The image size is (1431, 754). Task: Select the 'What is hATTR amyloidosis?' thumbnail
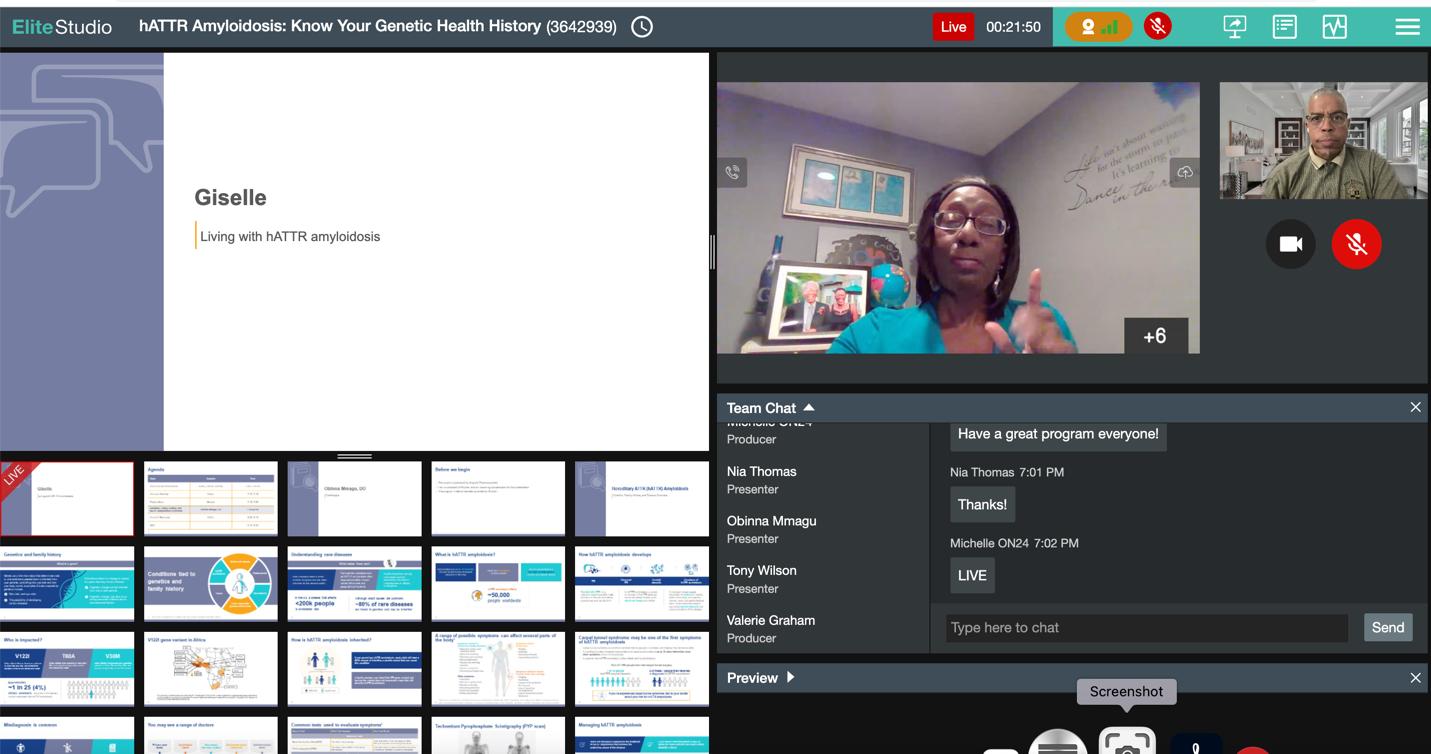coord(498,584)
